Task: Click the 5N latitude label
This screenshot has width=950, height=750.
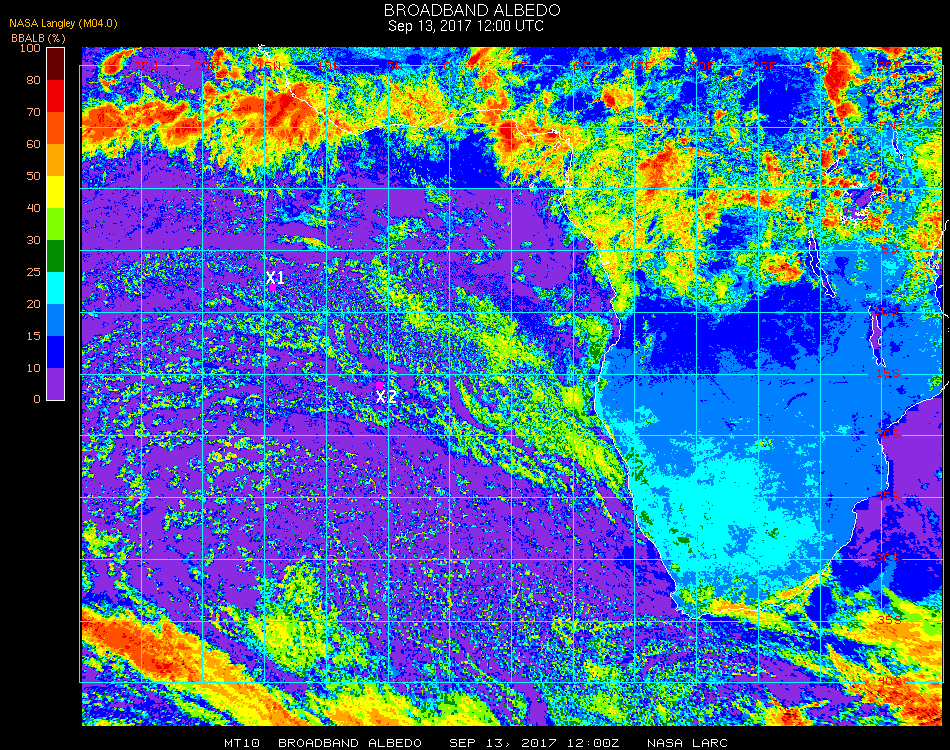Action: [x=890, y=126]
